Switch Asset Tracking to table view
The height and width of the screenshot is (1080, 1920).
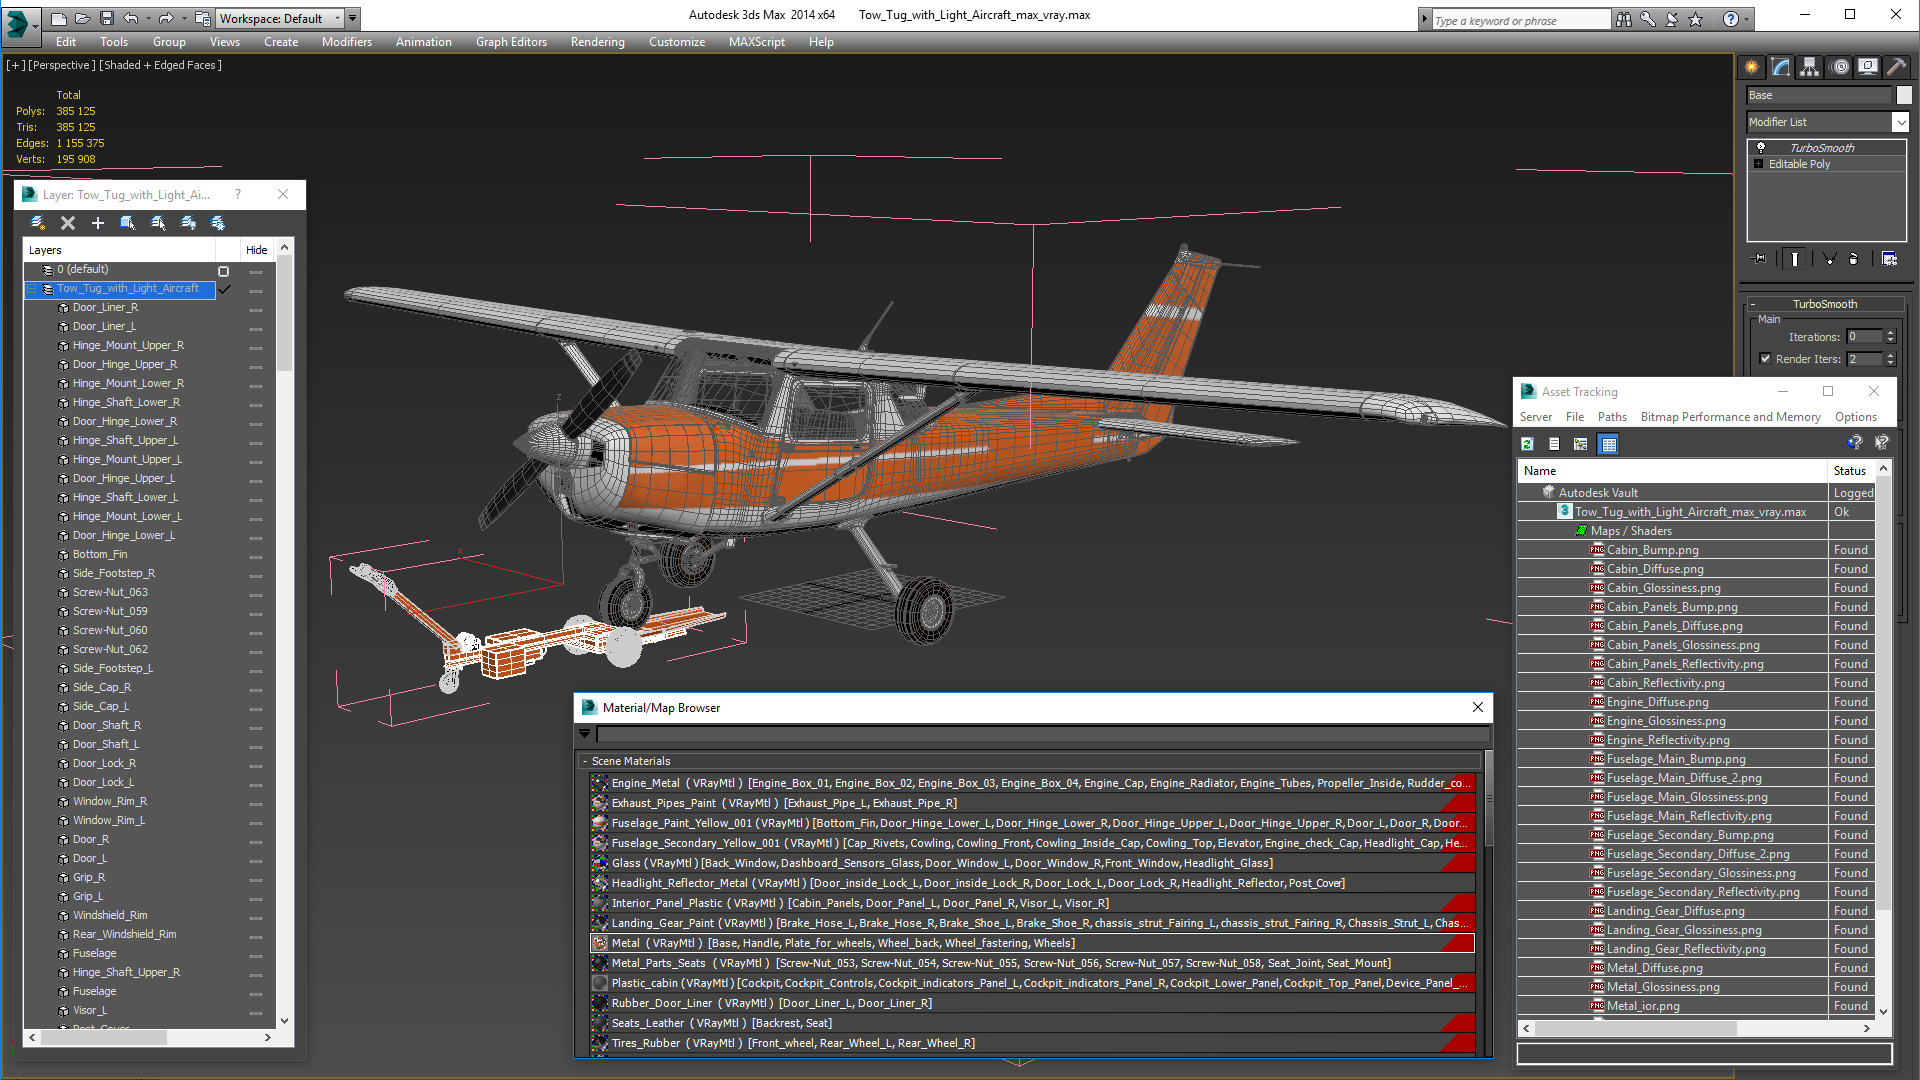tap(1609, 444)
